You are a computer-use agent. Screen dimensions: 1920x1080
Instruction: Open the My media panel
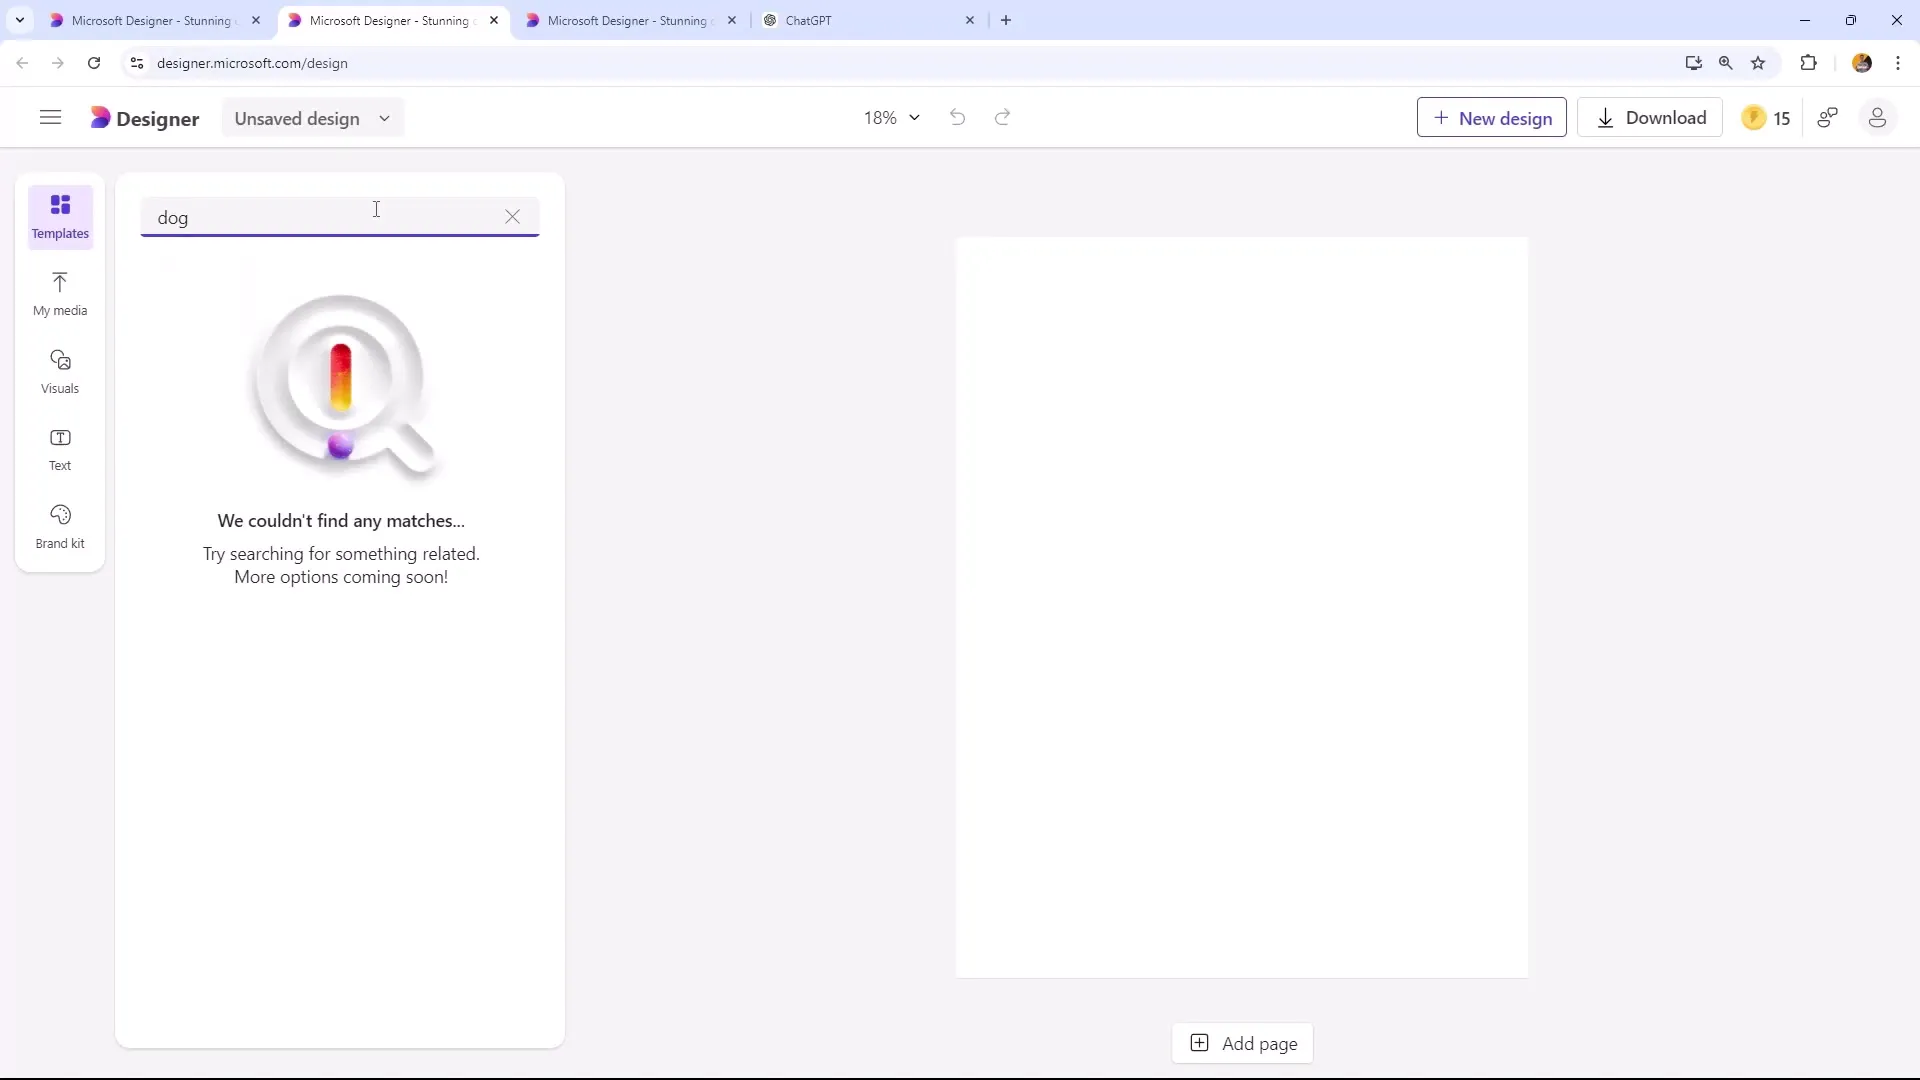point(59,291)
